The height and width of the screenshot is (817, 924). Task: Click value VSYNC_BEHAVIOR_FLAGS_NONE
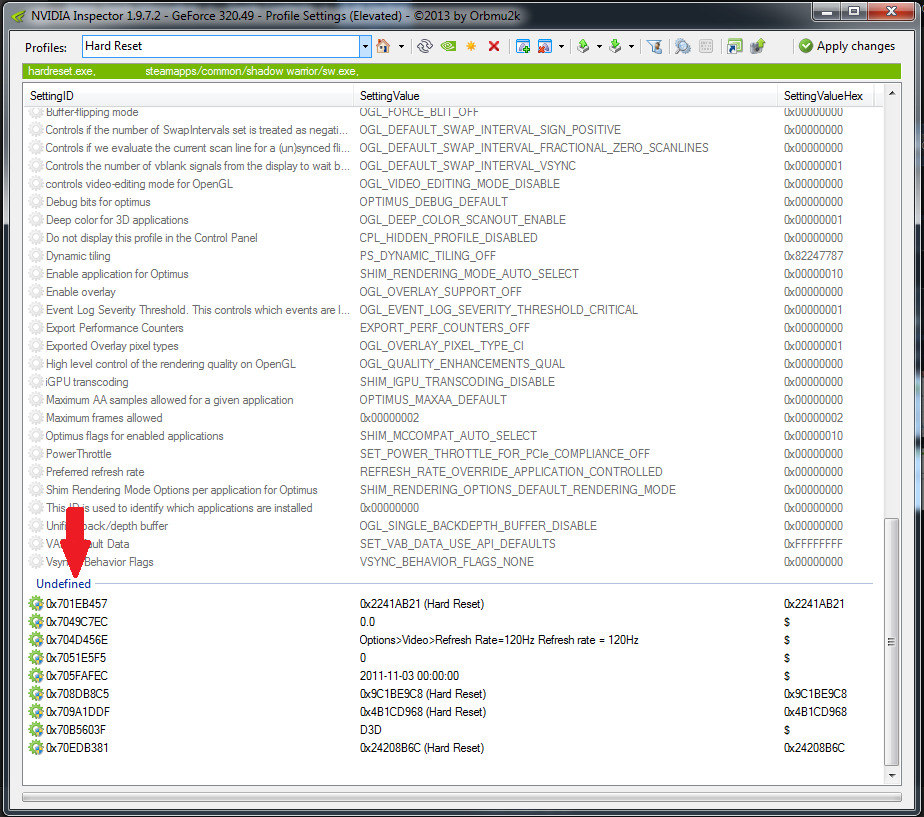tap(447, 562)
